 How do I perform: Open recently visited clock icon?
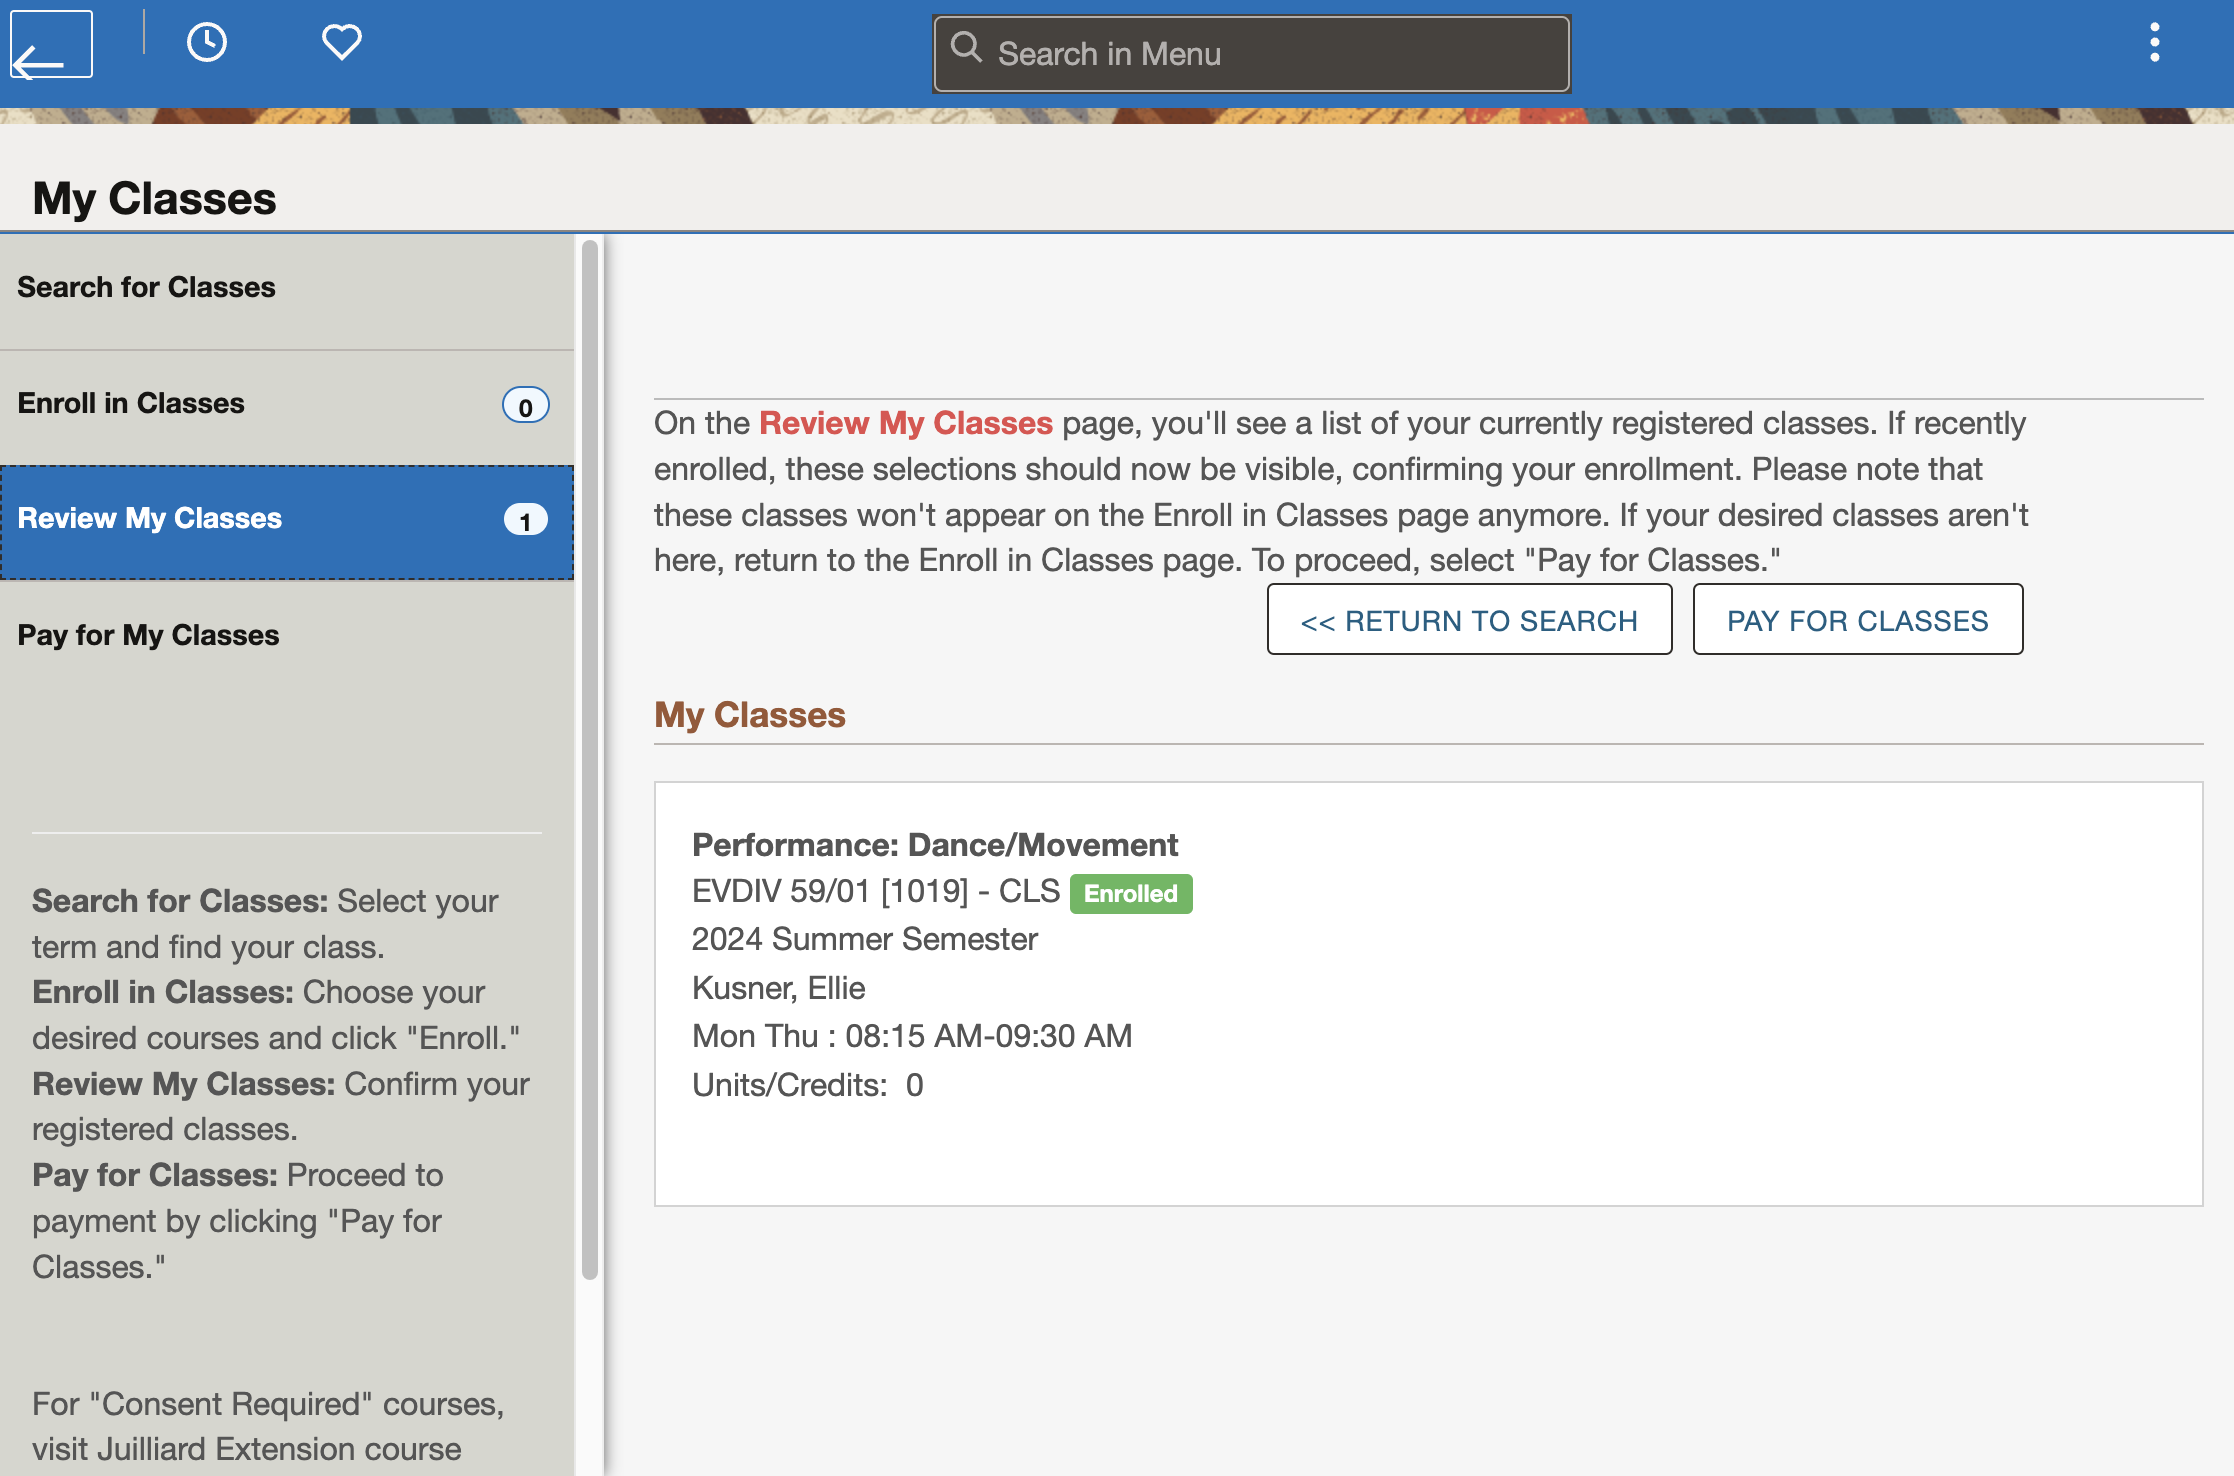pos(207,43)
